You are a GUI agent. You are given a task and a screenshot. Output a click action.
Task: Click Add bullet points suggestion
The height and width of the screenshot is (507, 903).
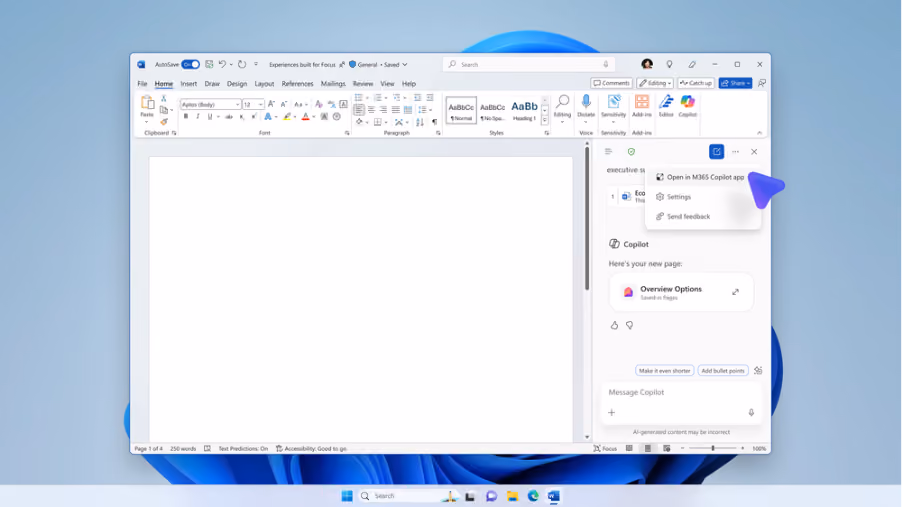coord(723,370)
